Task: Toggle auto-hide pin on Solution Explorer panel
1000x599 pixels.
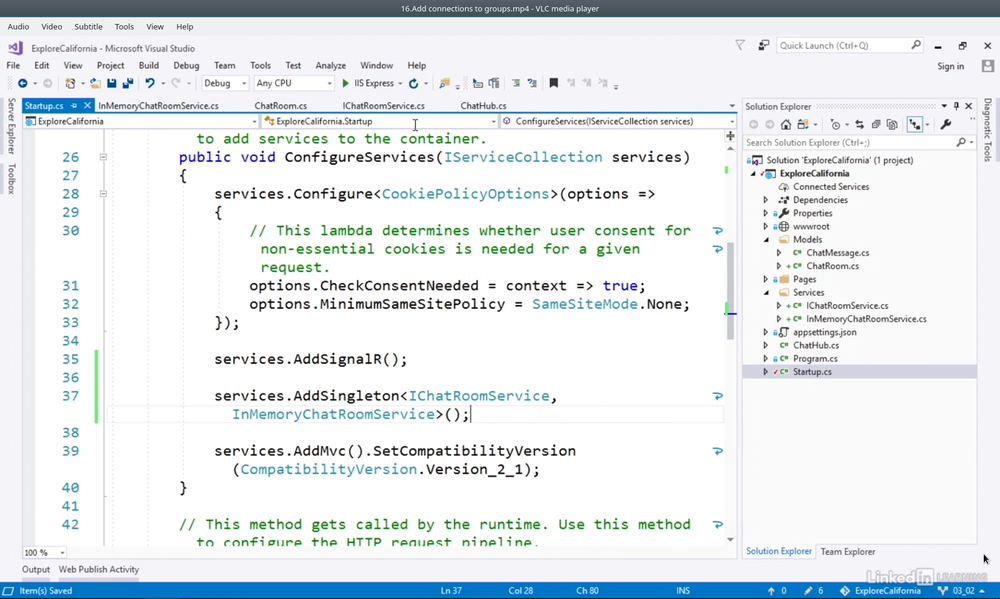Action: pos(956,106)
